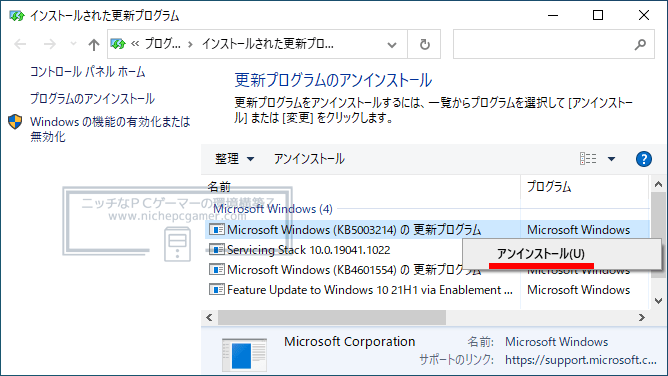Click the Forward navigation arrow
The width and height of the screenshot is (668, 376).
49,44
